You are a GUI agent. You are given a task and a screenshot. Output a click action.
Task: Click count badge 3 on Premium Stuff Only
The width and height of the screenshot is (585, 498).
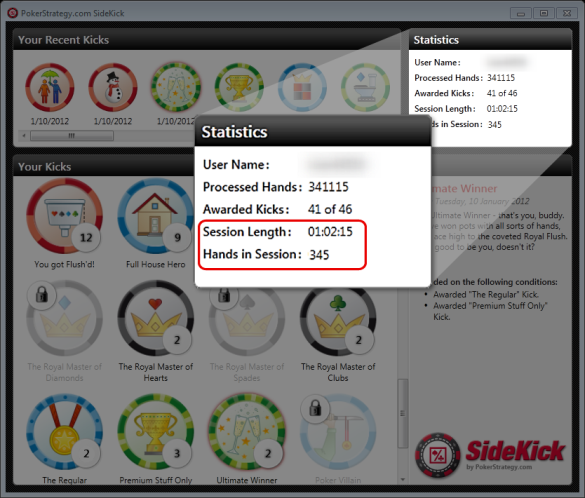coord(177,454)
